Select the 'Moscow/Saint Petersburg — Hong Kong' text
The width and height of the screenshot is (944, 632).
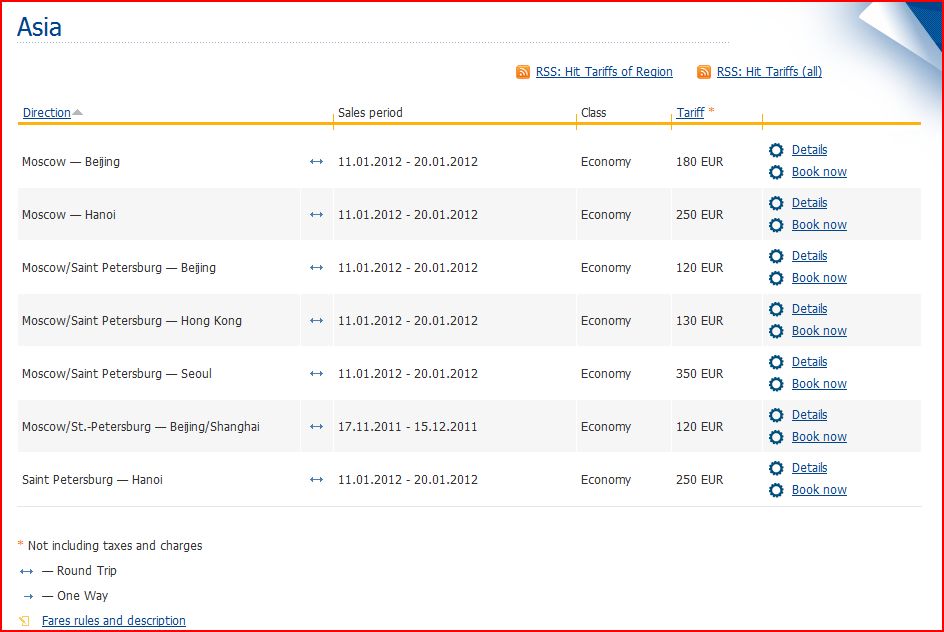[132, 321]
